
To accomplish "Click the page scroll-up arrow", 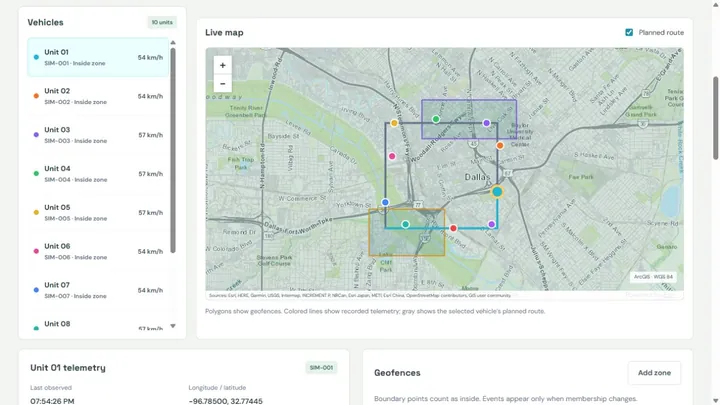I will pyautogui.click(x=715, y=4).
